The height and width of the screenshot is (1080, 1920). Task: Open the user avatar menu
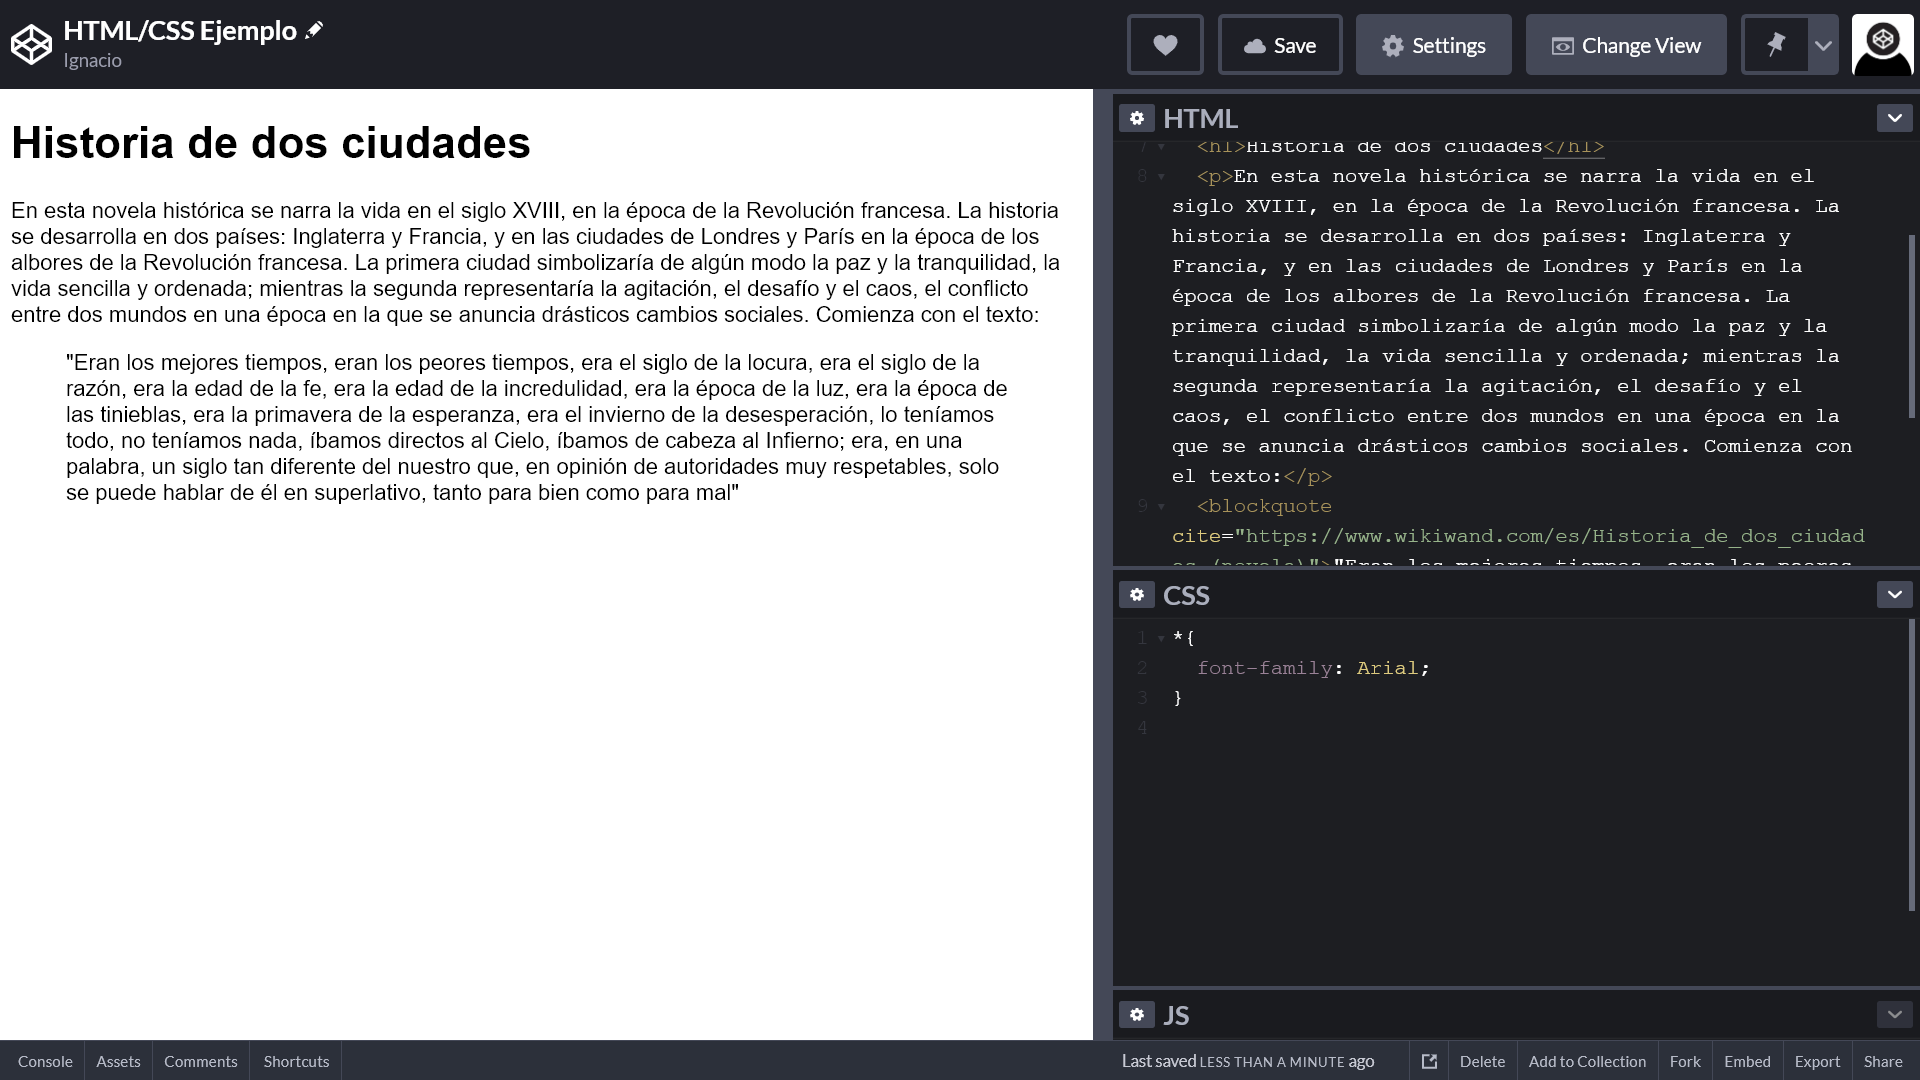coord(1882,45)
